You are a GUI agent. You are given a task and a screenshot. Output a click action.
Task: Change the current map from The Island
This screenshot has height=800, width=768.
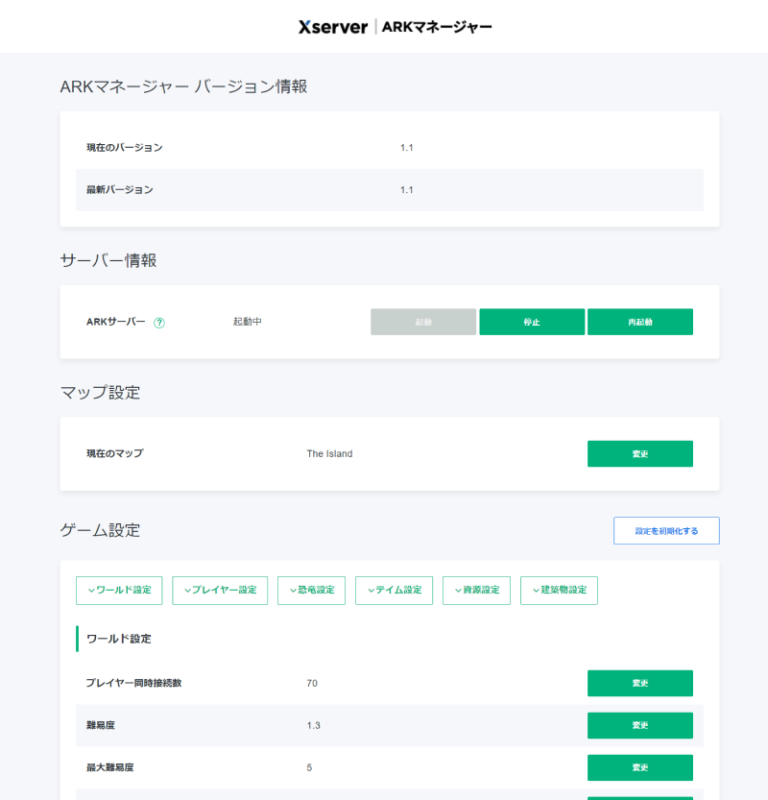[640, 453]
